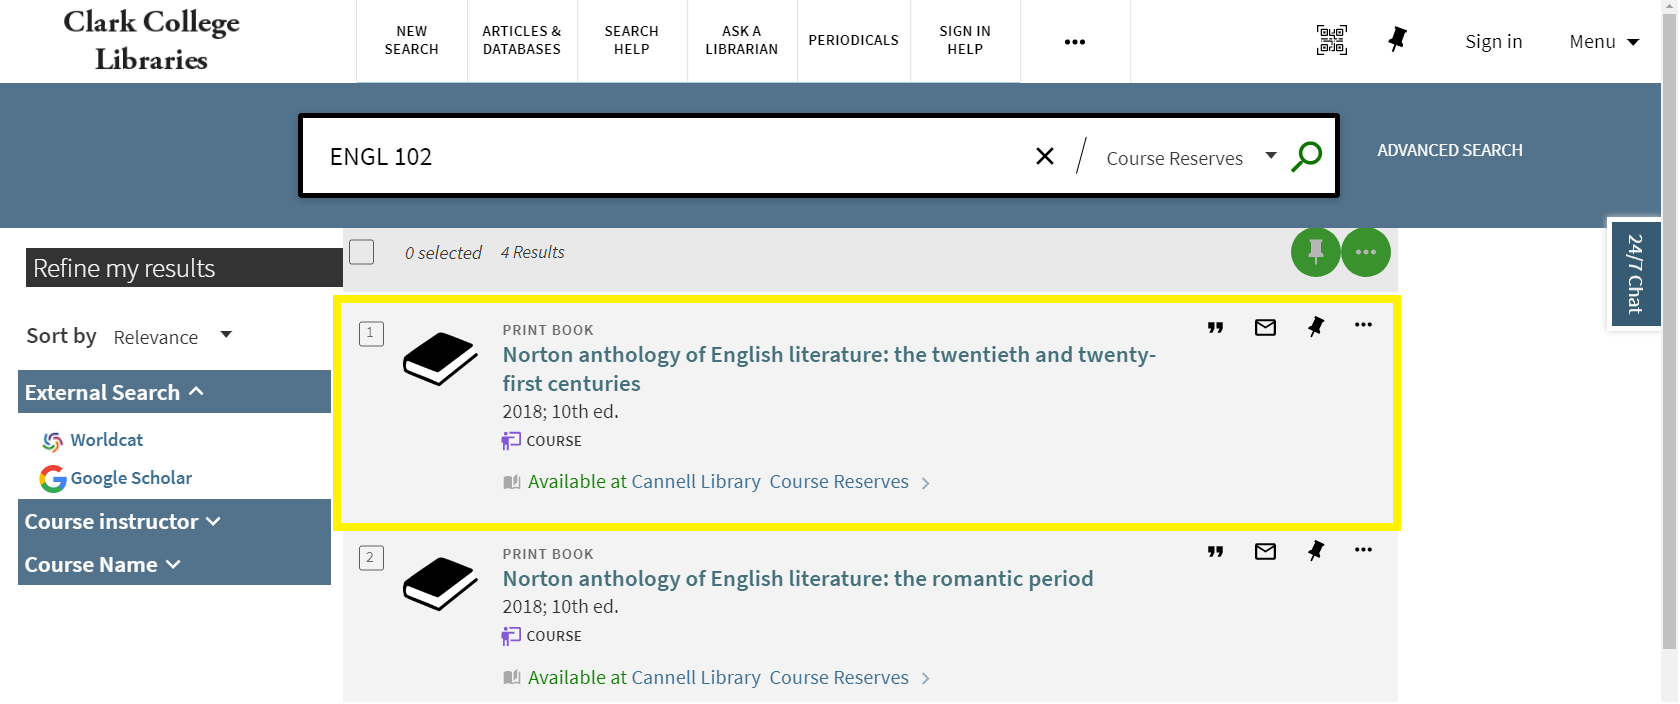
Task: Select result number 1 checkbox
Action: pyautogui.click(x=371, y=333)
